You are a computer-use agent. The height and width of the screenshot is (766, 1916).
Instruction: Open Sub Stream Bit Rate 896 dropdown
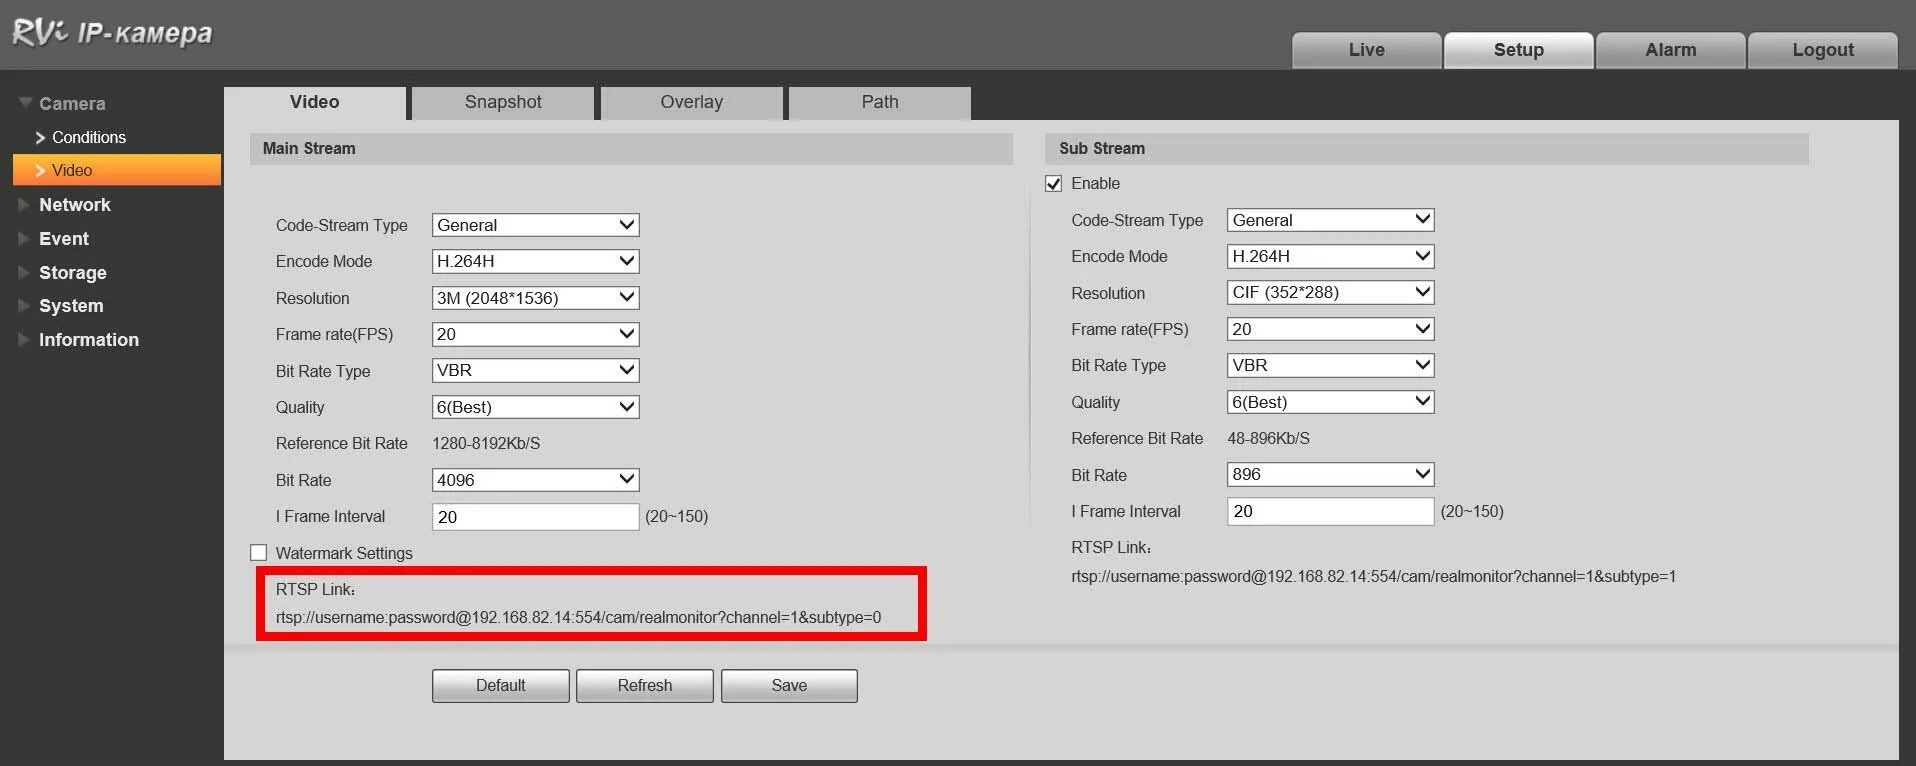point(1330,474)
